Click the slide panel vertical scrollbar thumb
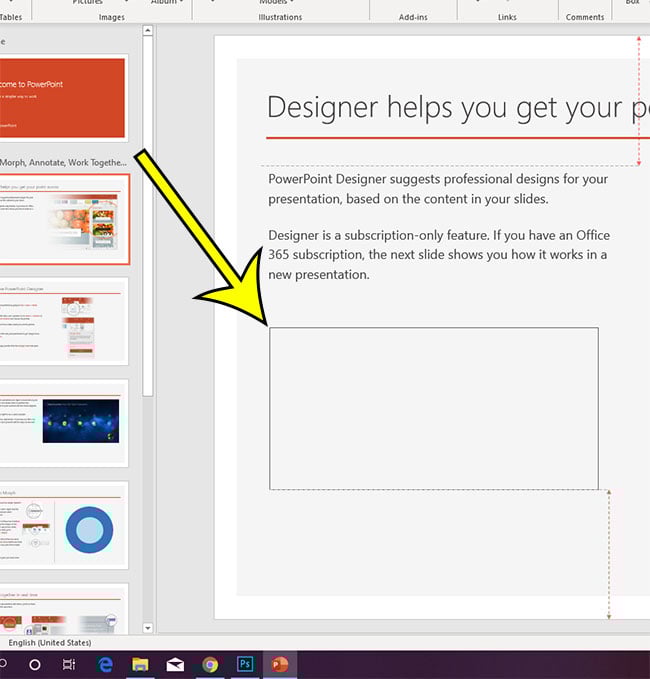Screen dimensions: 650x679 point(147,216)
